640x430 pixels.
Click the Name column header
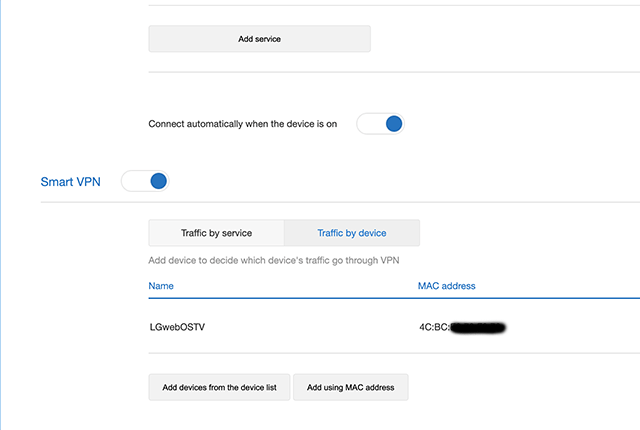[x=161, y=286]
